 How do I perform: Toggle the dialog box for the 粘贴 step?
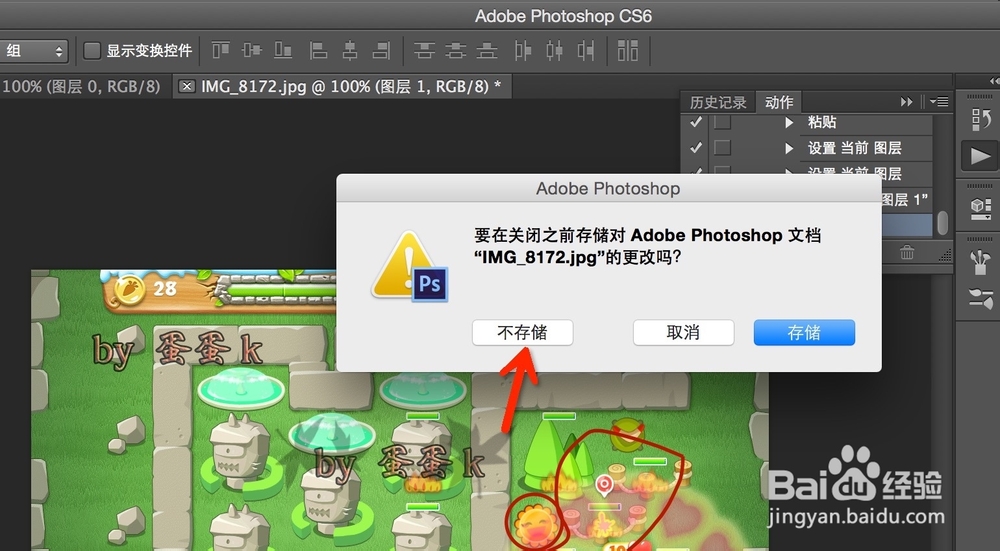tap(722, 122)
